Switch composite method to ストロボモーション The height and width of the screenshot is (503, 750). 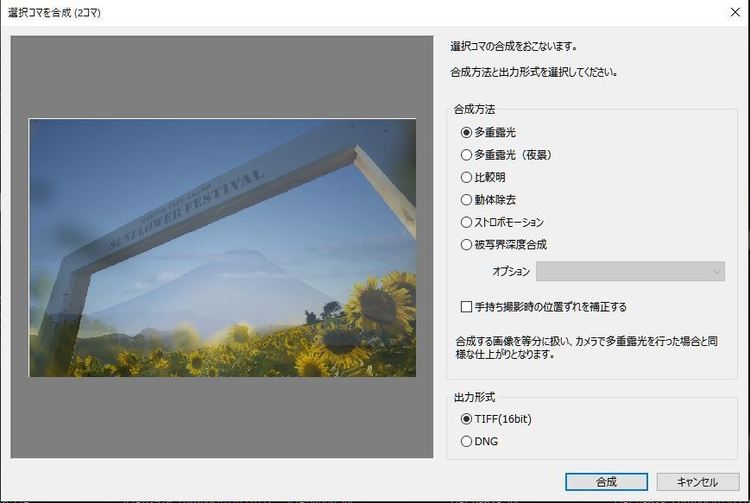coord(466,222)
